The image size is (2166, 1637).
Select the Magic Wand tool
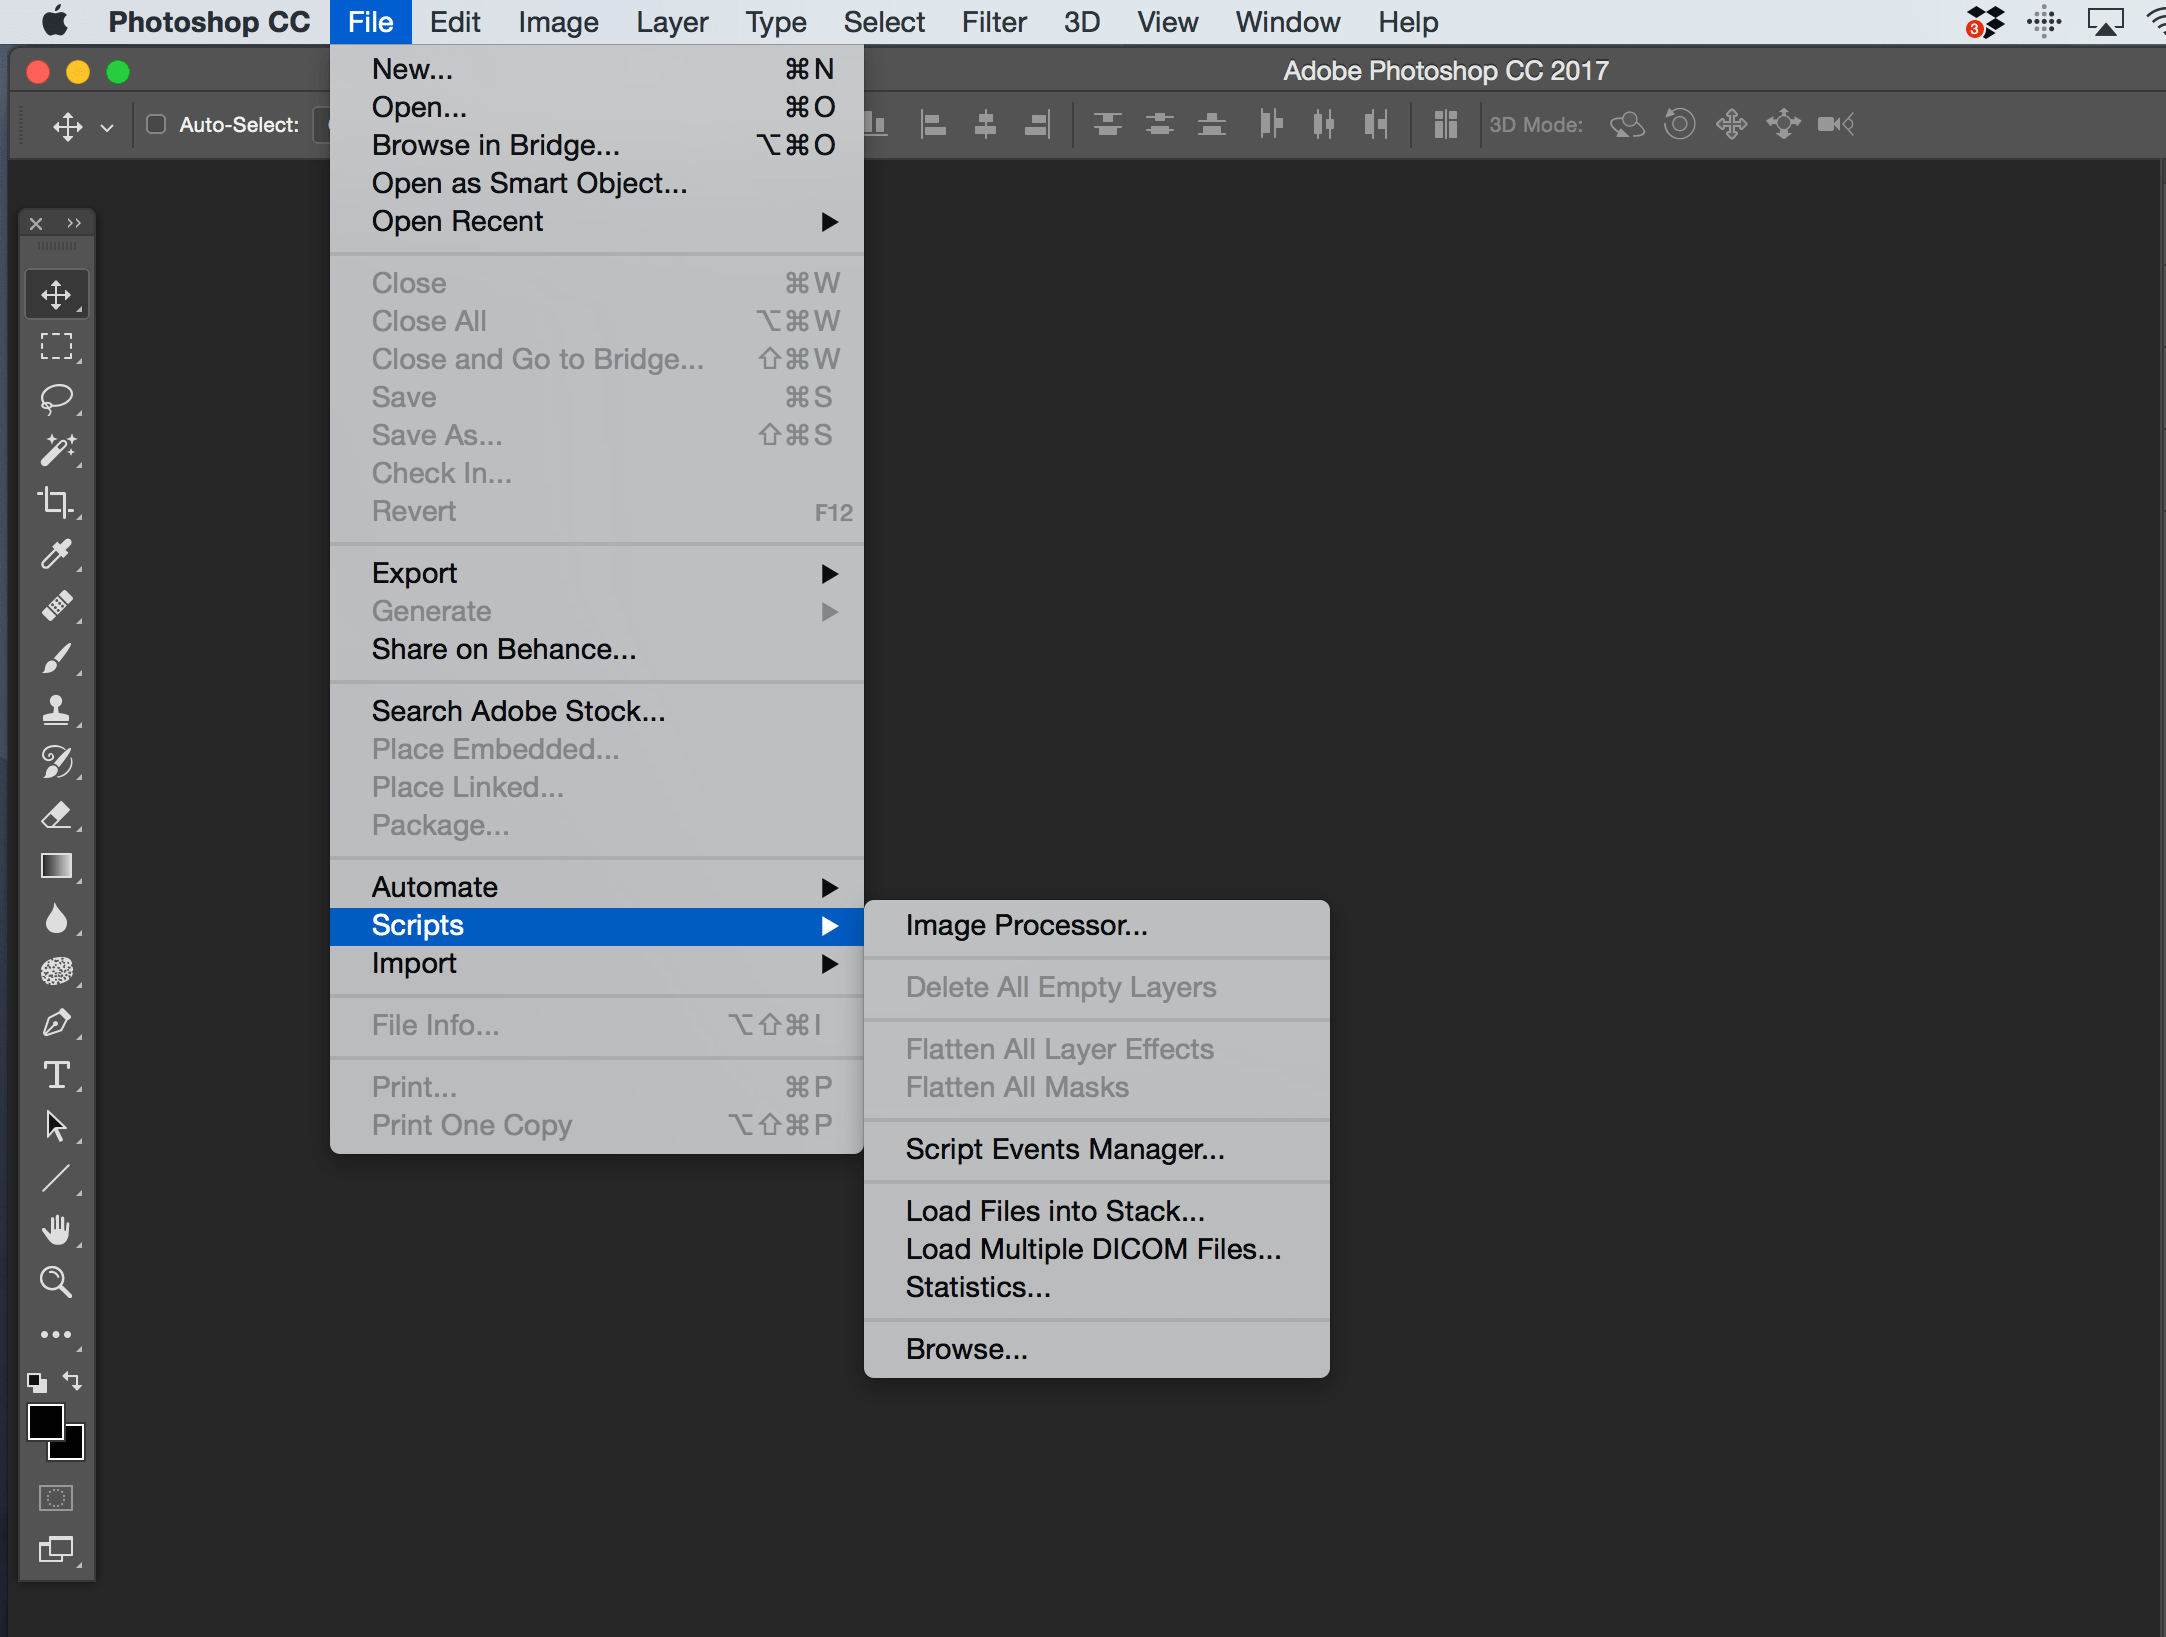click(56, 450)
